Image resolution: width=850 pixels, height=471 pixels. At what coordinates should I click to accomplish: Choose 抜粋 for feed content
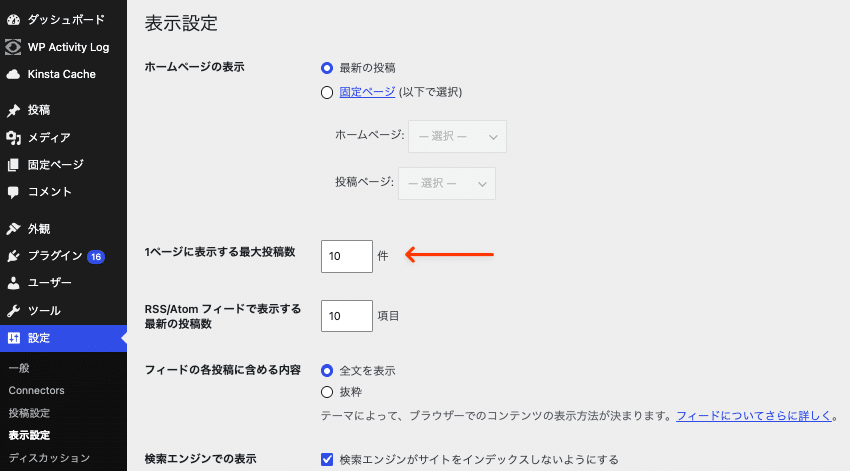click(x=327, y=392)
